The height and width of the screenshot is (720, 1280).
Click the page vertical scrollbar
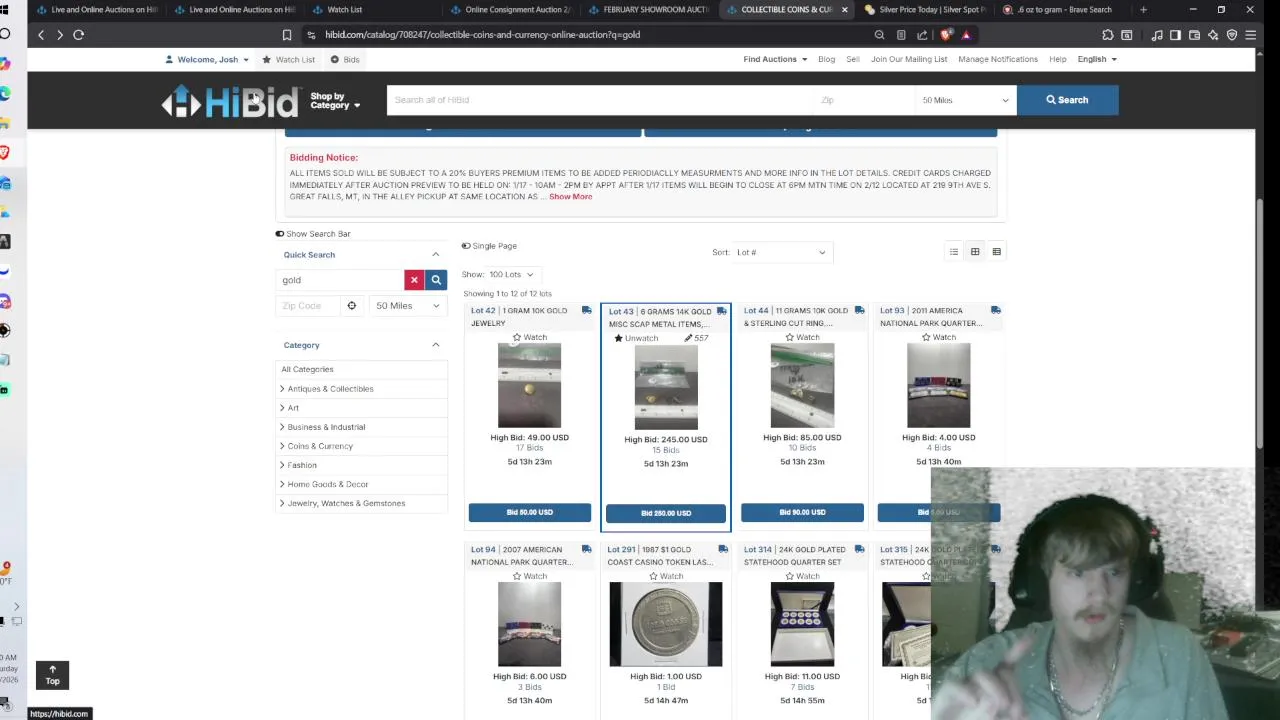pos(1259,322)
